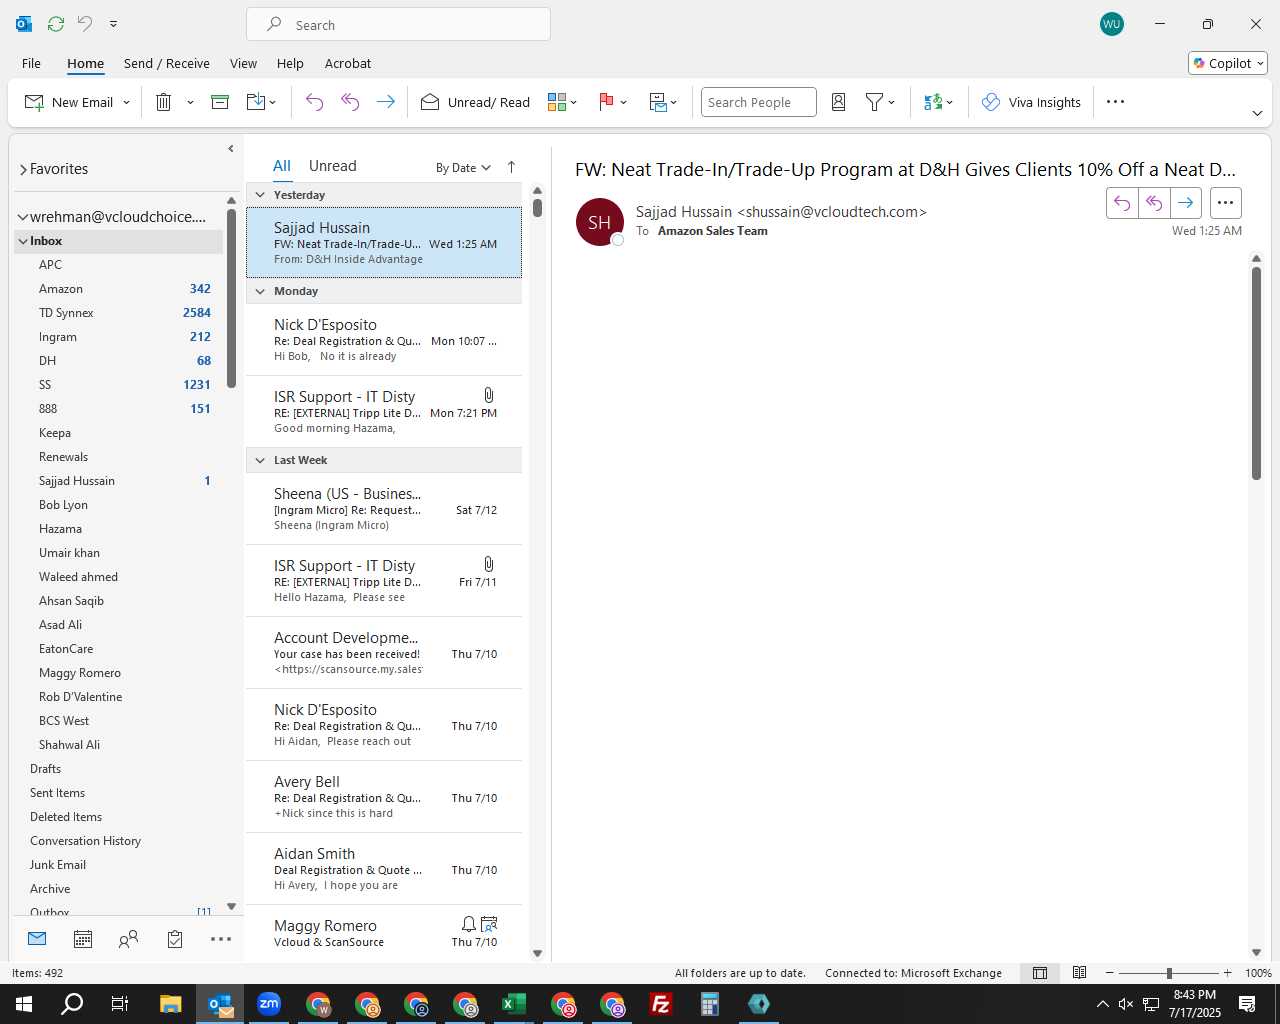Reply All from reading pane header
Screen dimensions: 1280x1024
coord(1154,203)
